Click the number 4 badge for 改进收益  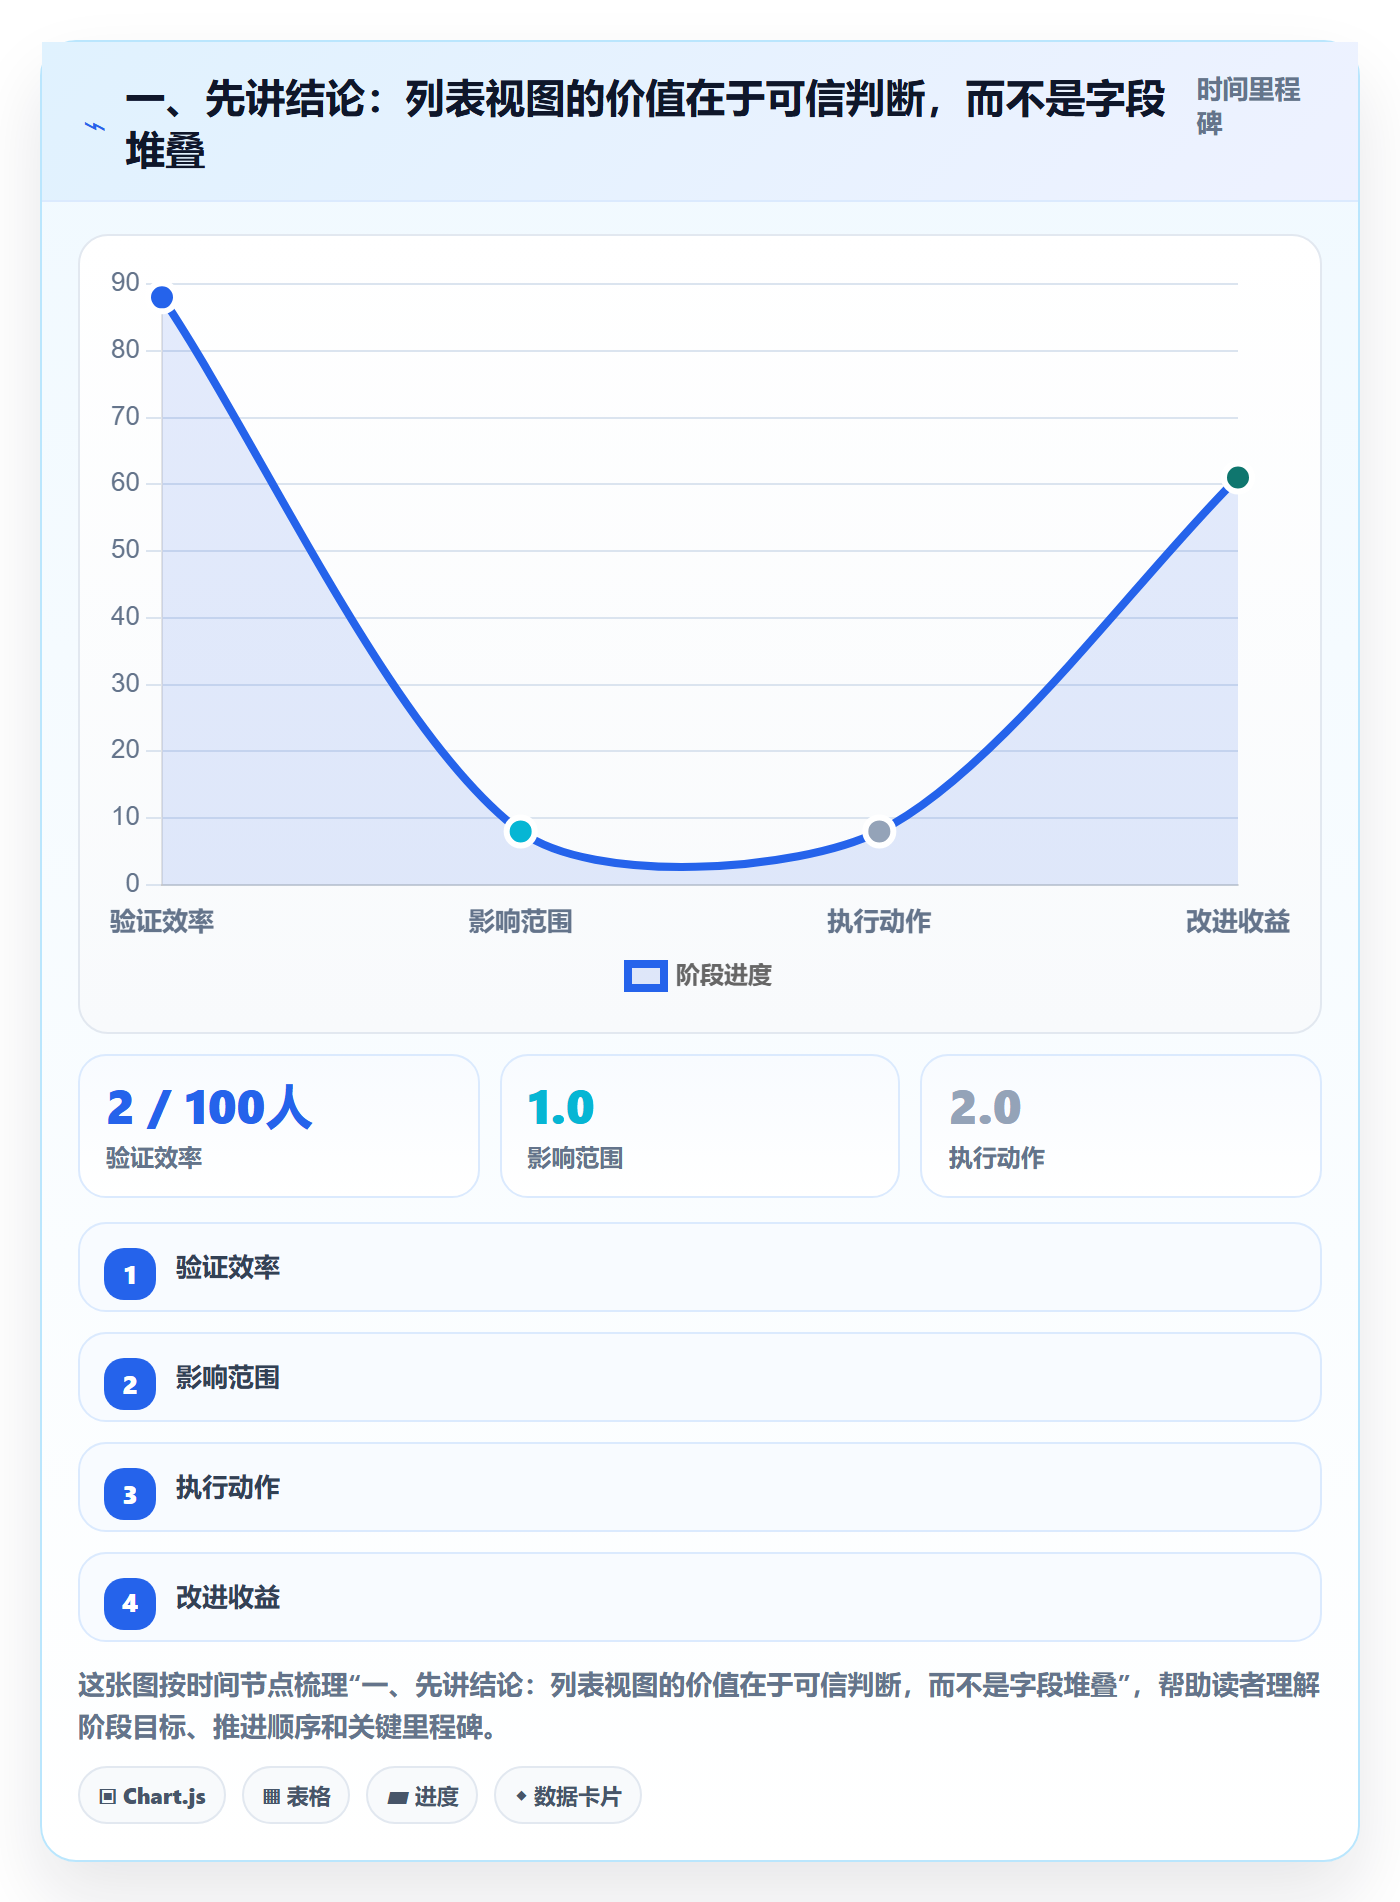130,1604
